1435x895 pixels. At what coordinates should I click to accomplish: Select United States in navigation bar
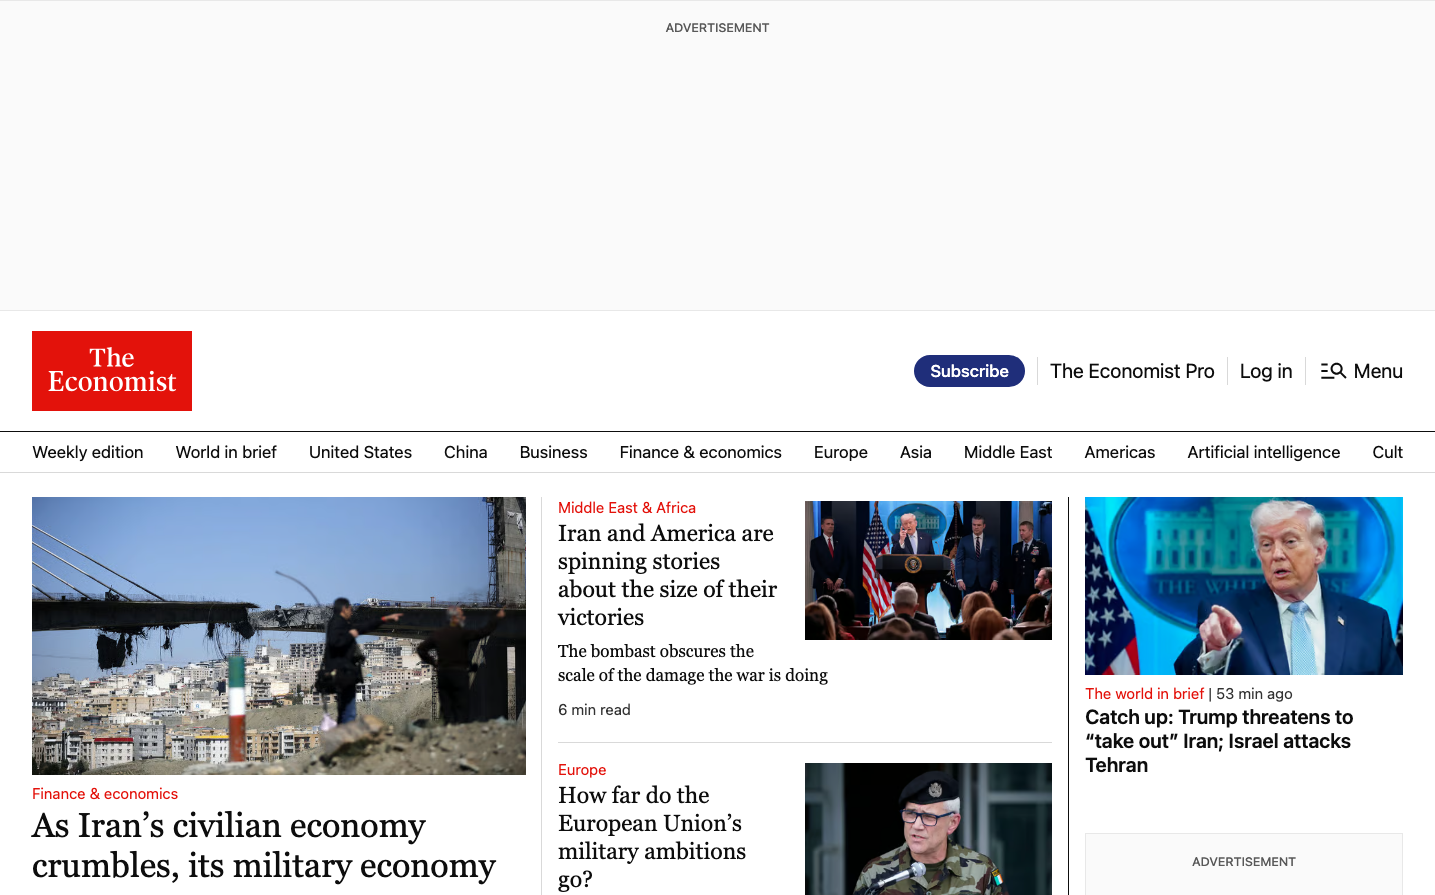pos(360,452)
